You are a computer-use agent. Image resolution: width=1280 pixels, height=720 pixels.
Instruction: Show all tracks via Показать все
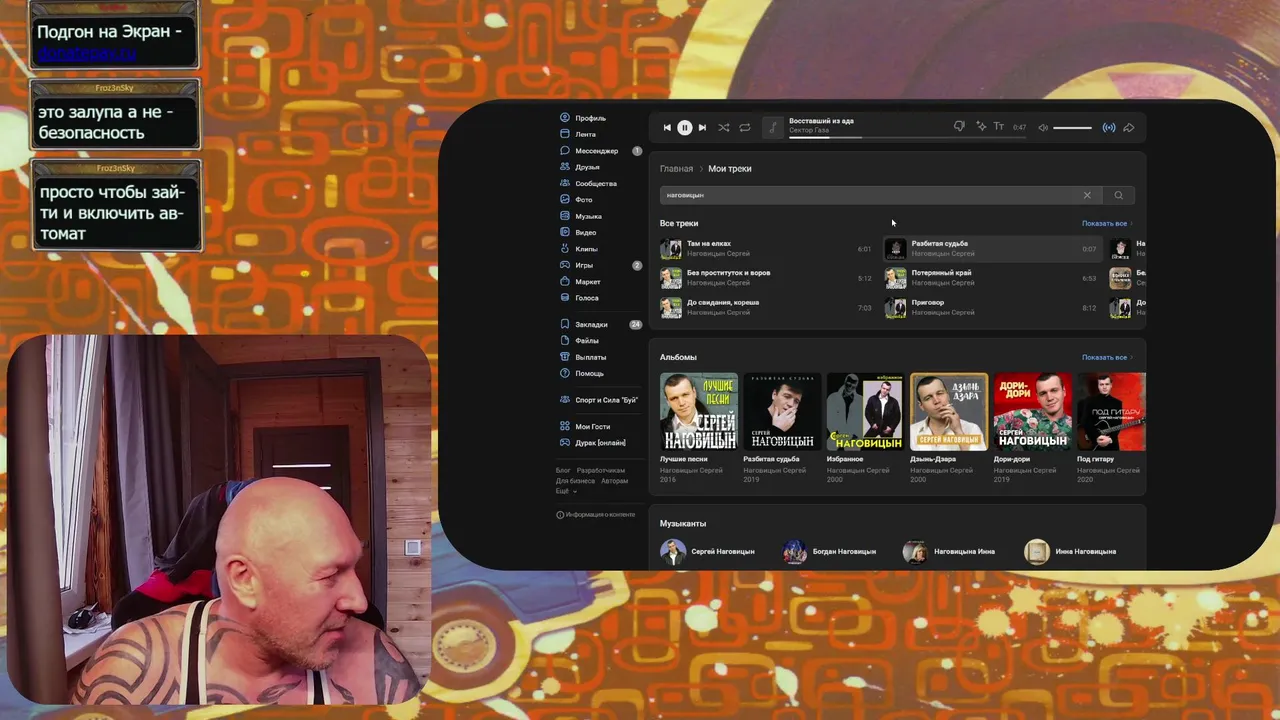click(1107, 223)
